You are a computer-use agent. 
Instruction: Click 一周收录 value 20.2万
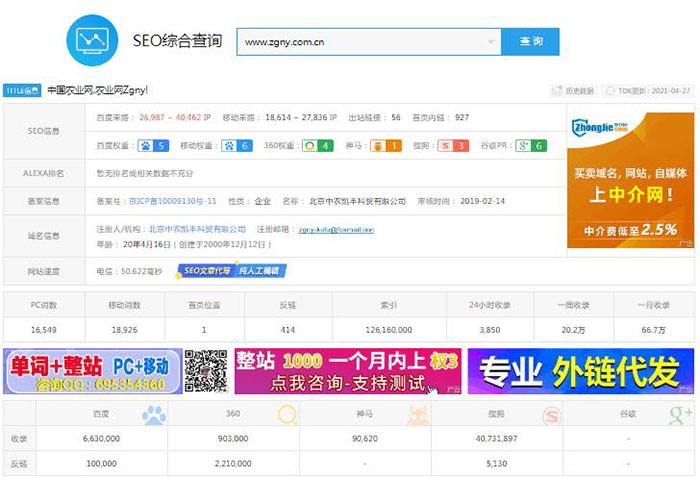(573, 330)
